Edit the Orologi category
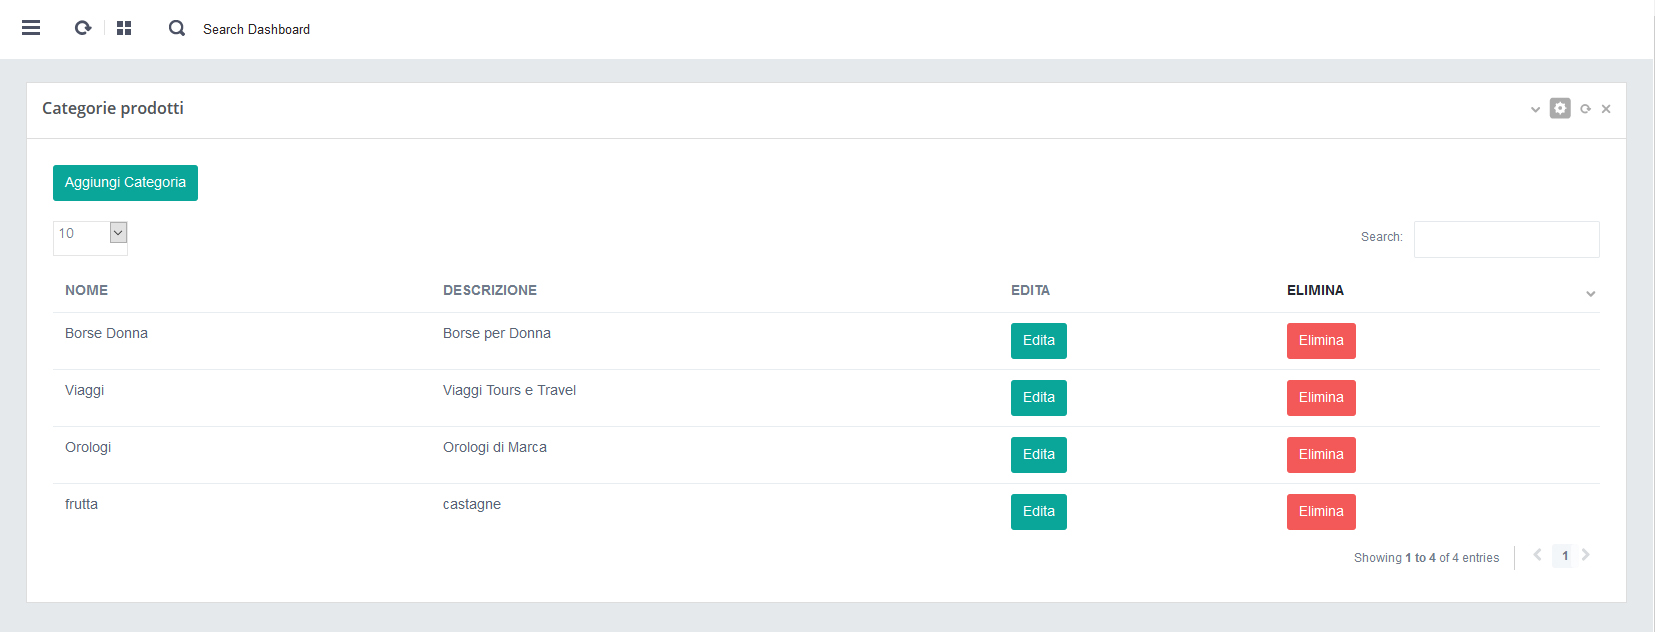This screenshot has width=1655, height=632. click(1038, 455)
